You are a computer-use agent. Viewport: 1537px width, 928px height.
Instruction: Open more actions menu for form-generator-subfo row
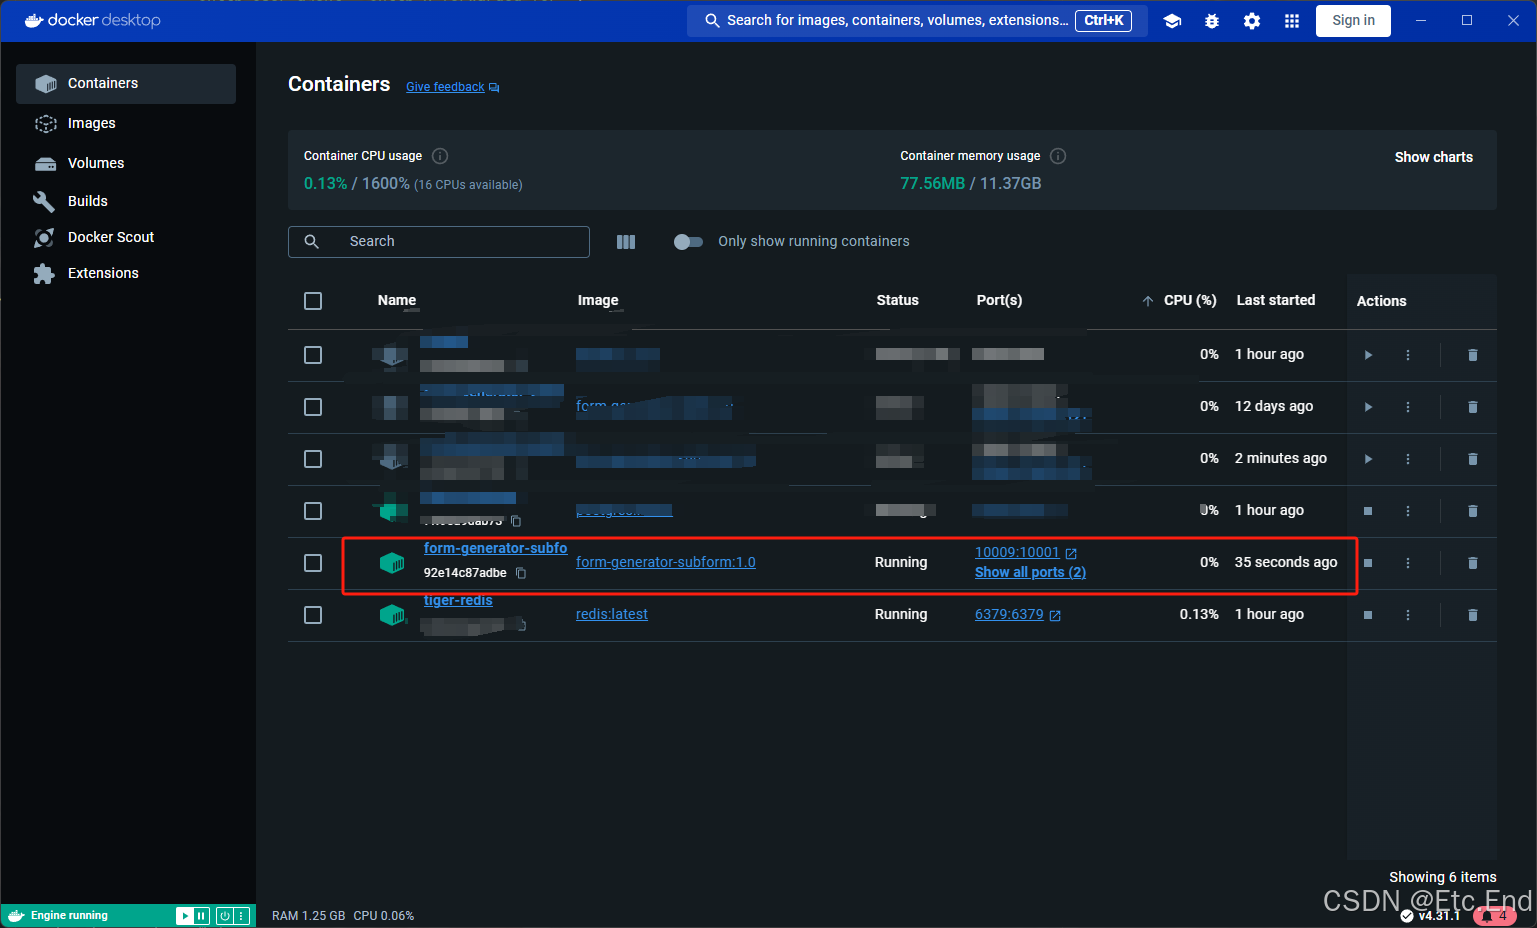(1408, 563)
